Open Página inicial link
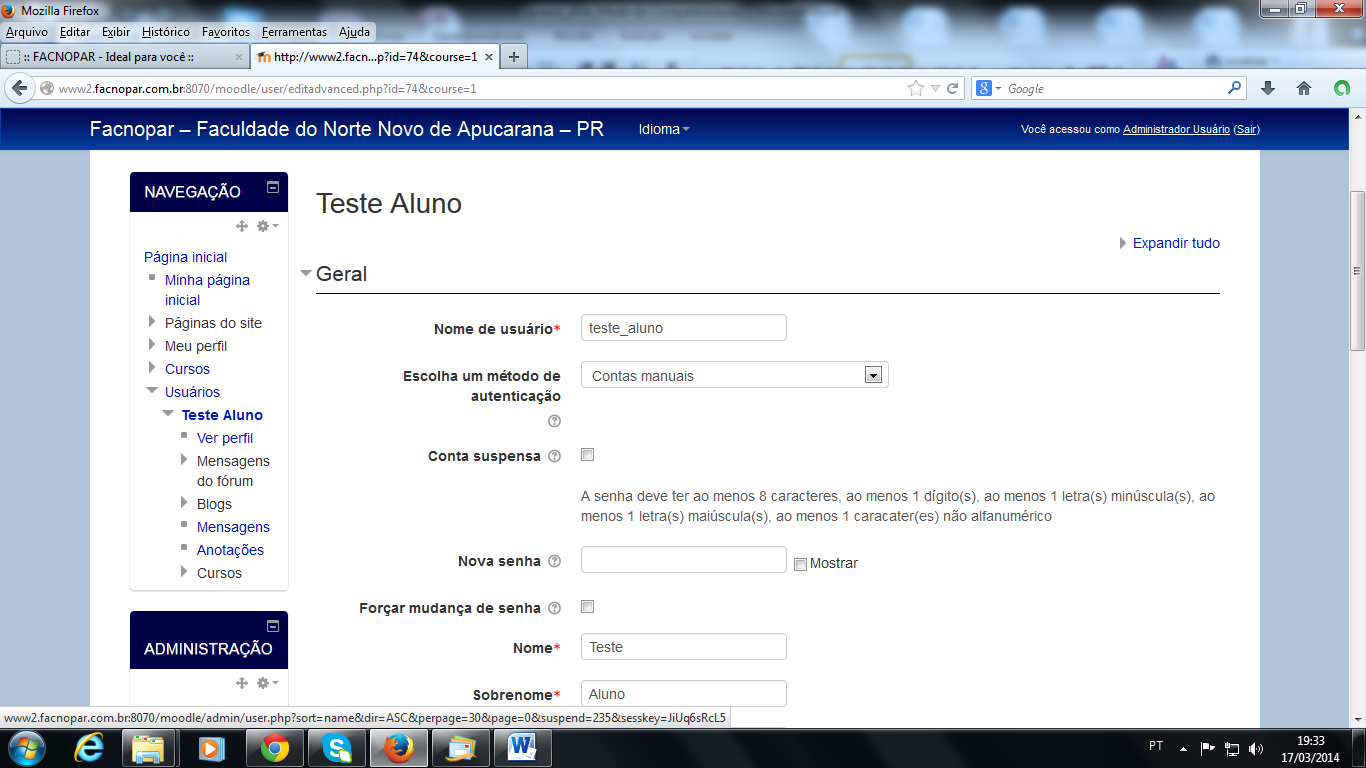This screenshot has height=768, width=1366. point(185,257)
